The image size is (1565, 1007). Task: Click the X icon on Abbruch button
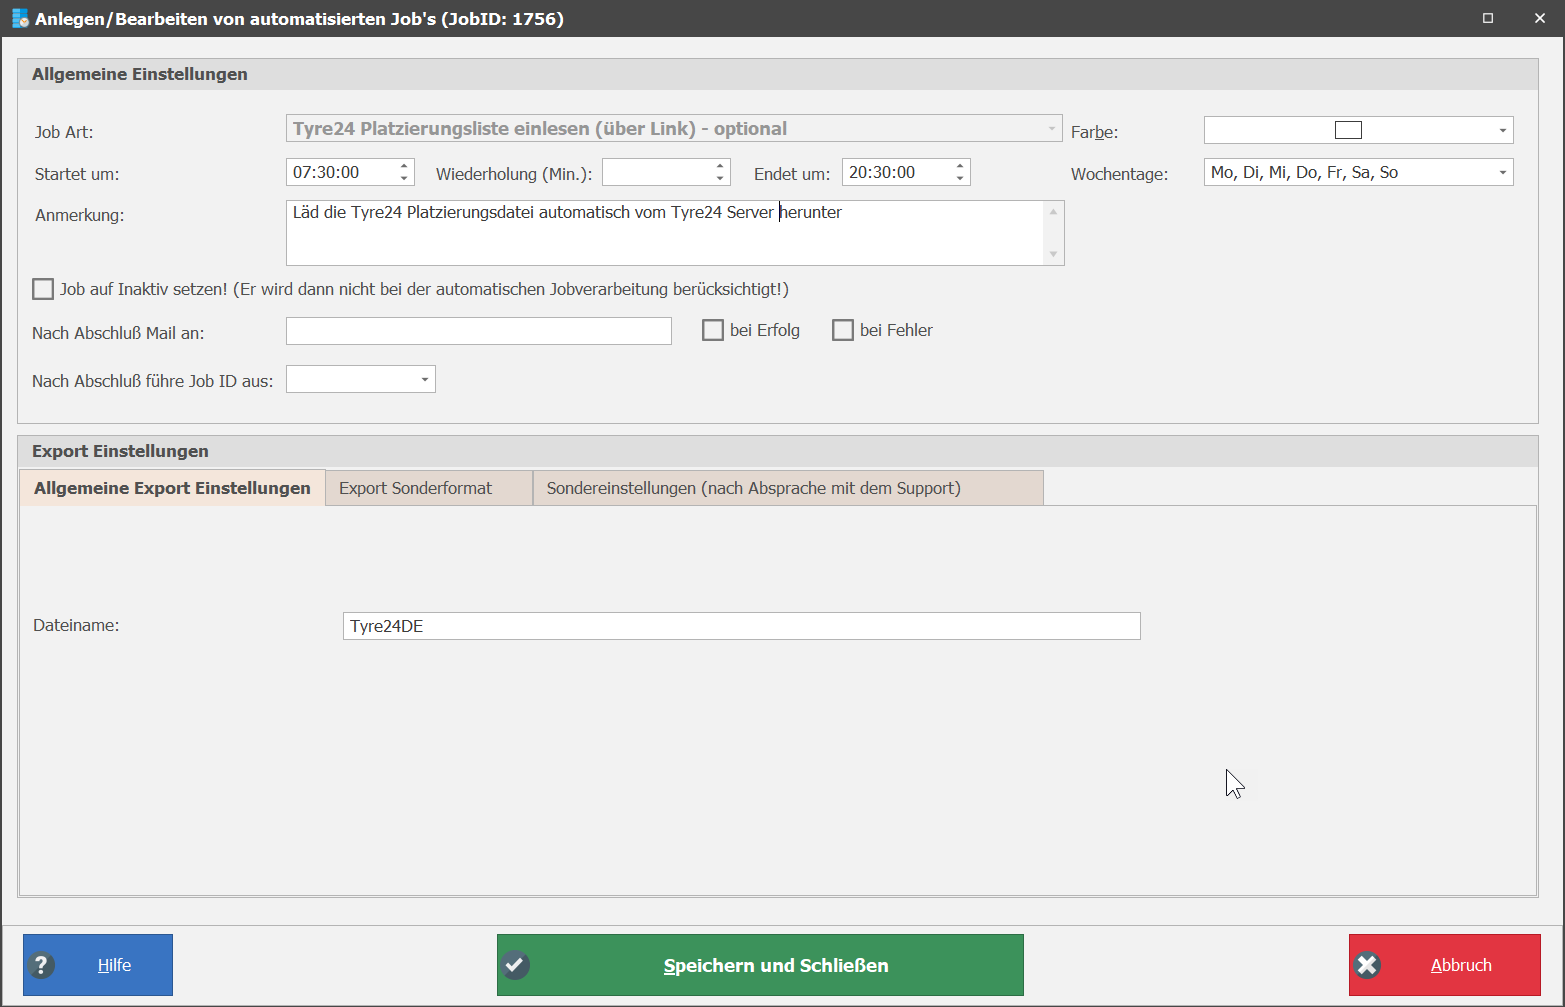(x=1367, y=965)
